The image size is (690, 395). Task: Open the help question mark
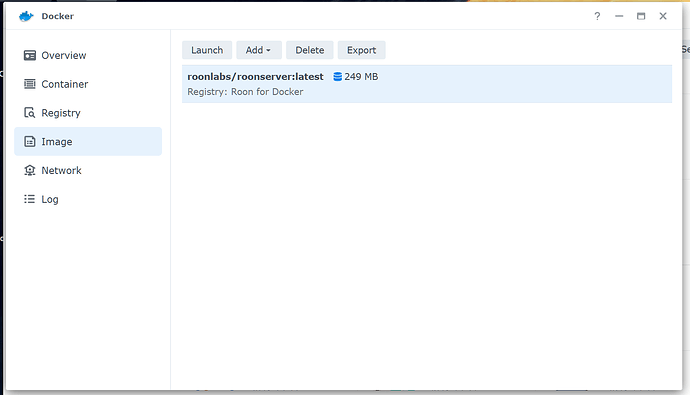tap(597, 16)
